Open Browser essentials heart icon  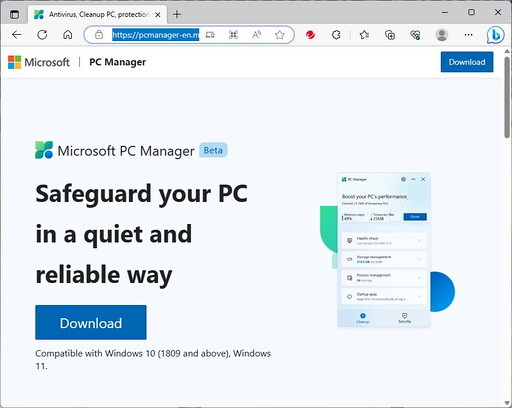(415, 34)
